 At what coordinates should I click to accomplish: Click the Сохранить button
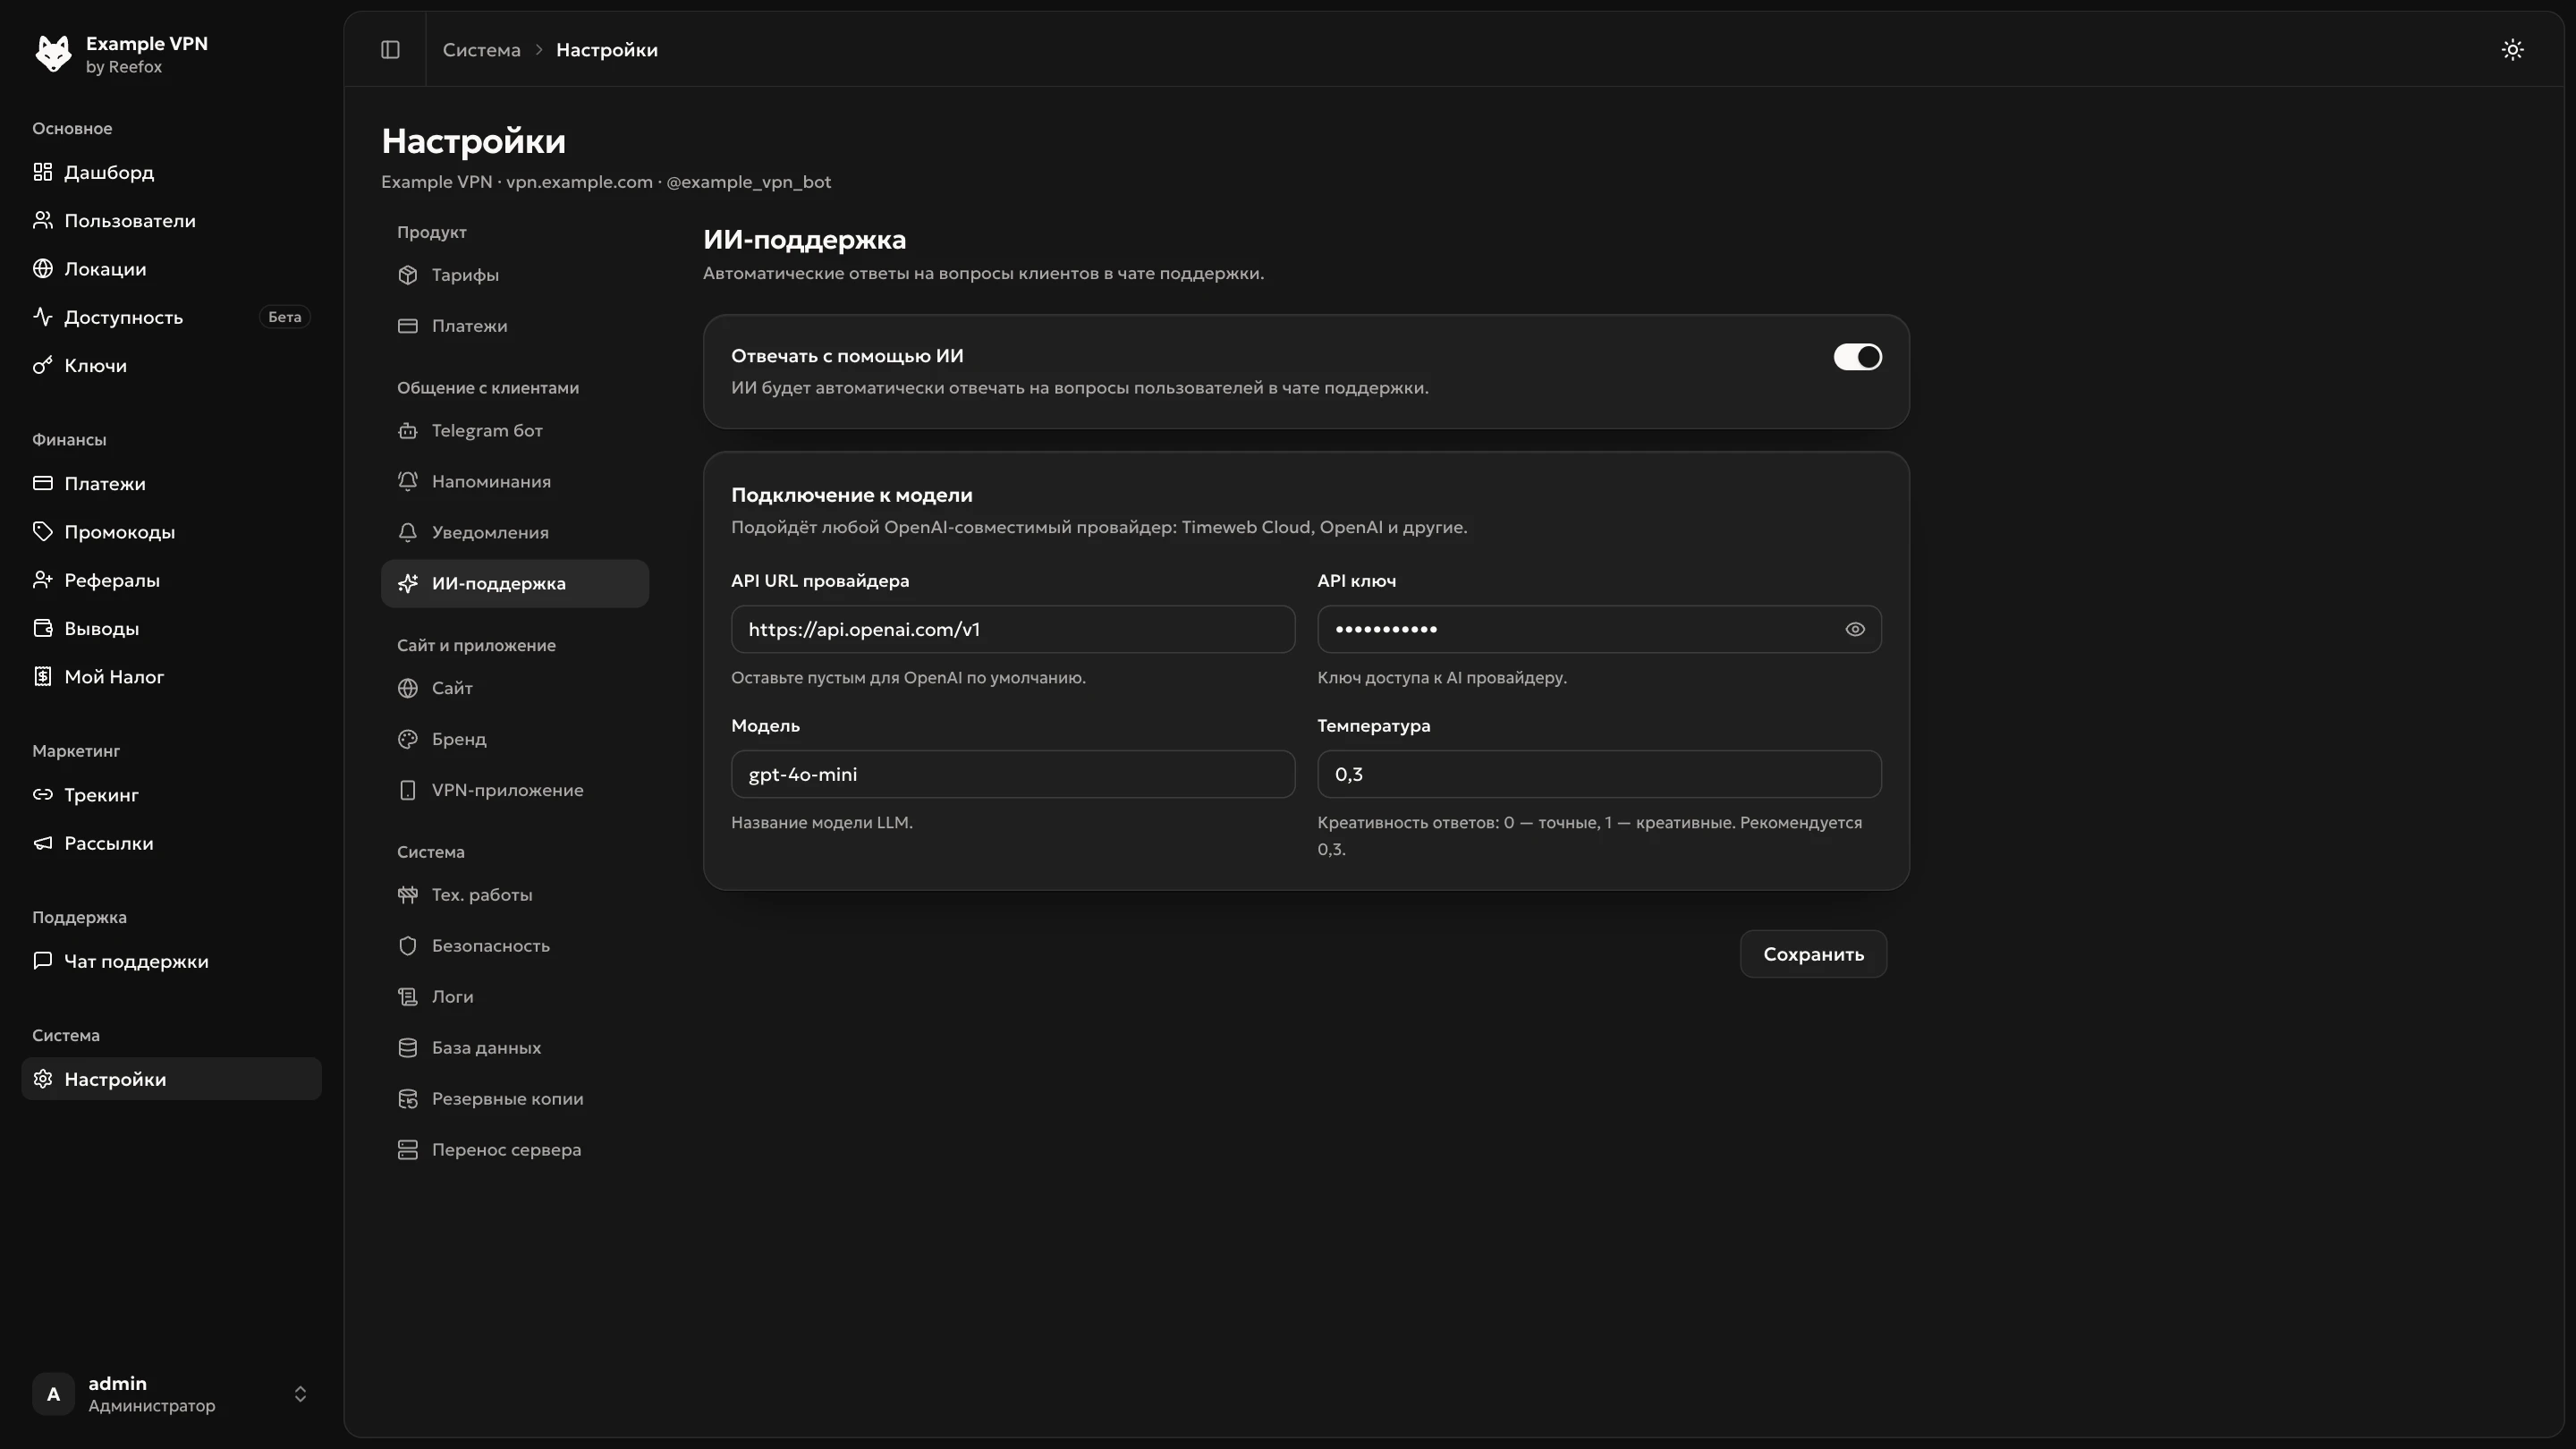[x=1813, y=954]
